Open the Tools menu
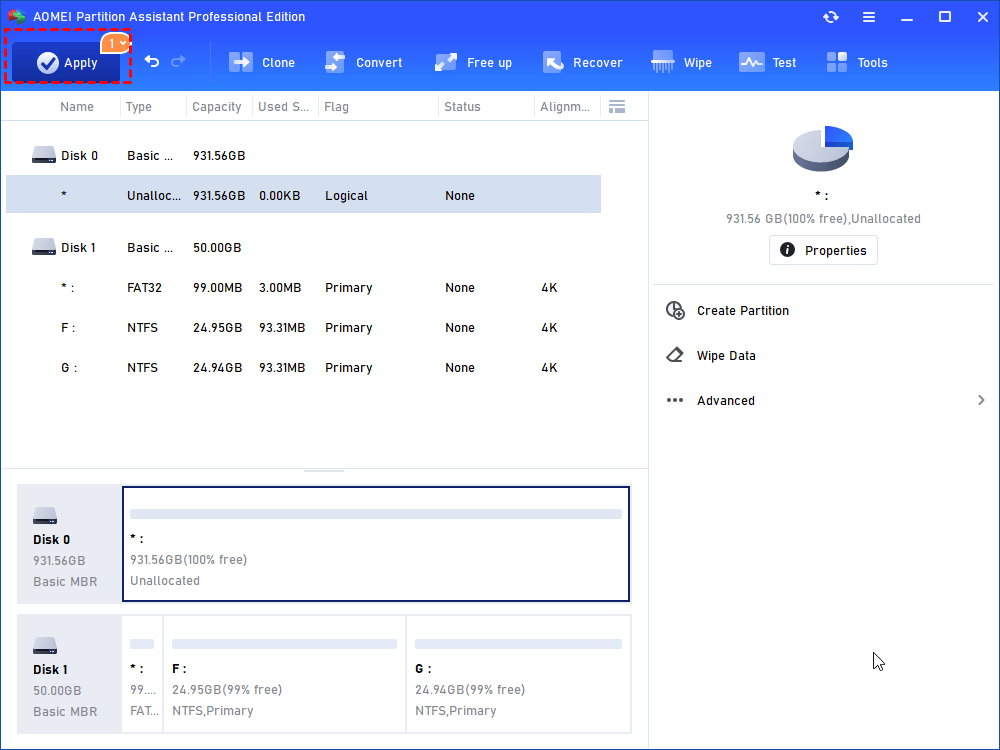The width and height of the screenshot is (1000, 750). [x=857, y=62]
